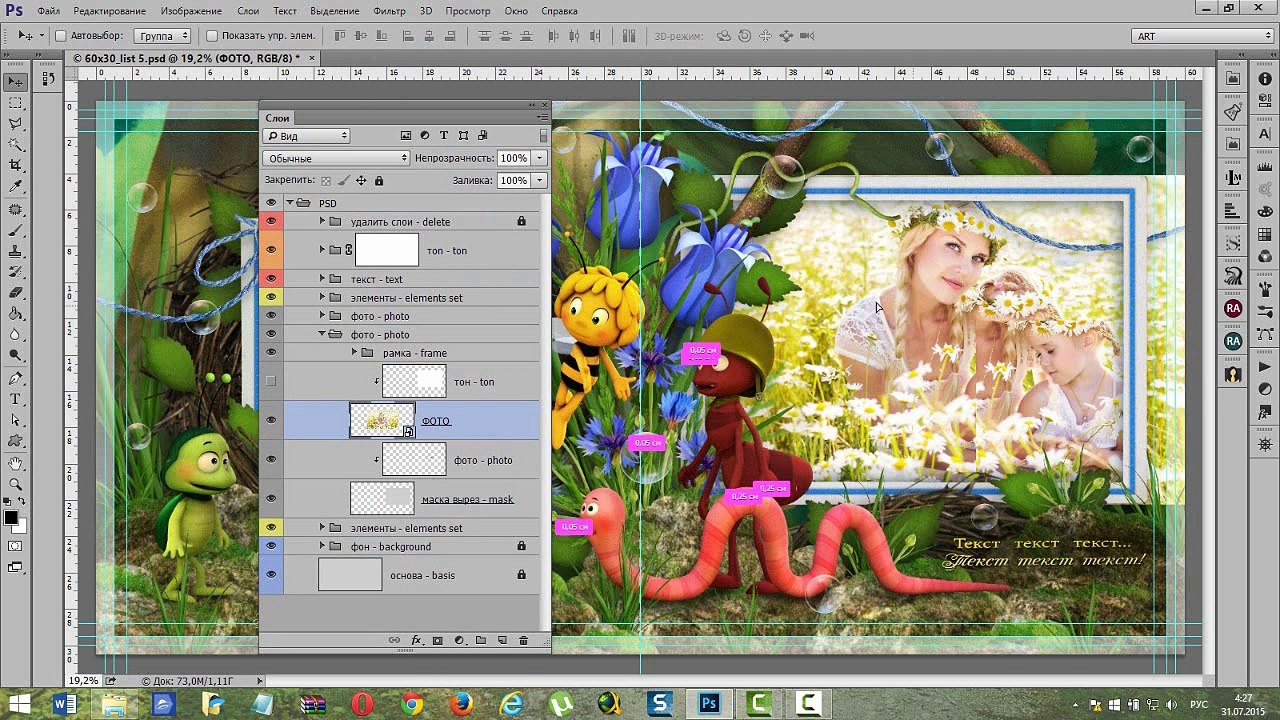Select the Custom Shape tool
The image size is (1280, 720).
click(x=16, y=442)
